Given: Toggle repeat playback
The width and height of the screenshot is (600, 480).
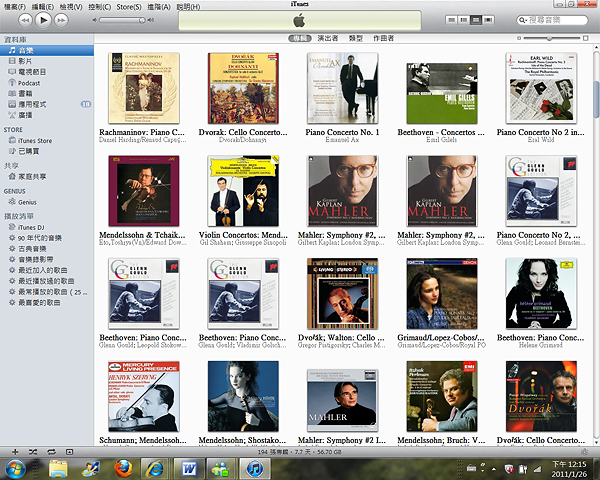Looking at the screenshot, I should point(51,452).
